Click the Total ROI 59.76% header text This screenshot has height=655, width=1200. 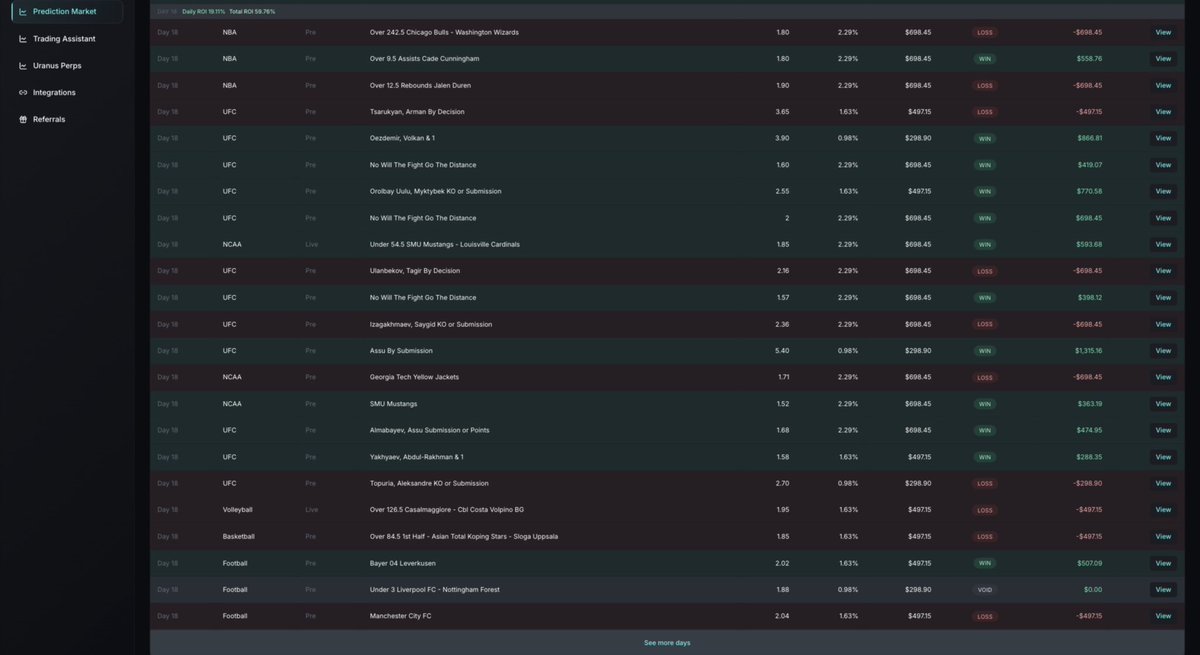click(x=252, y=11)
